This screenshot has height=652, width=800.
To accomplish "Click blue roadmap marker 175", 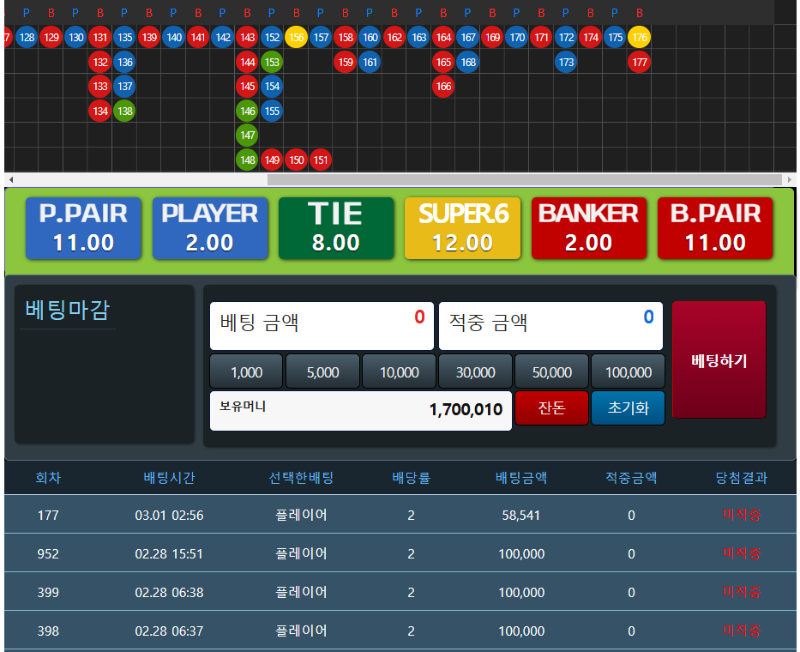I will tap(615, 37).
